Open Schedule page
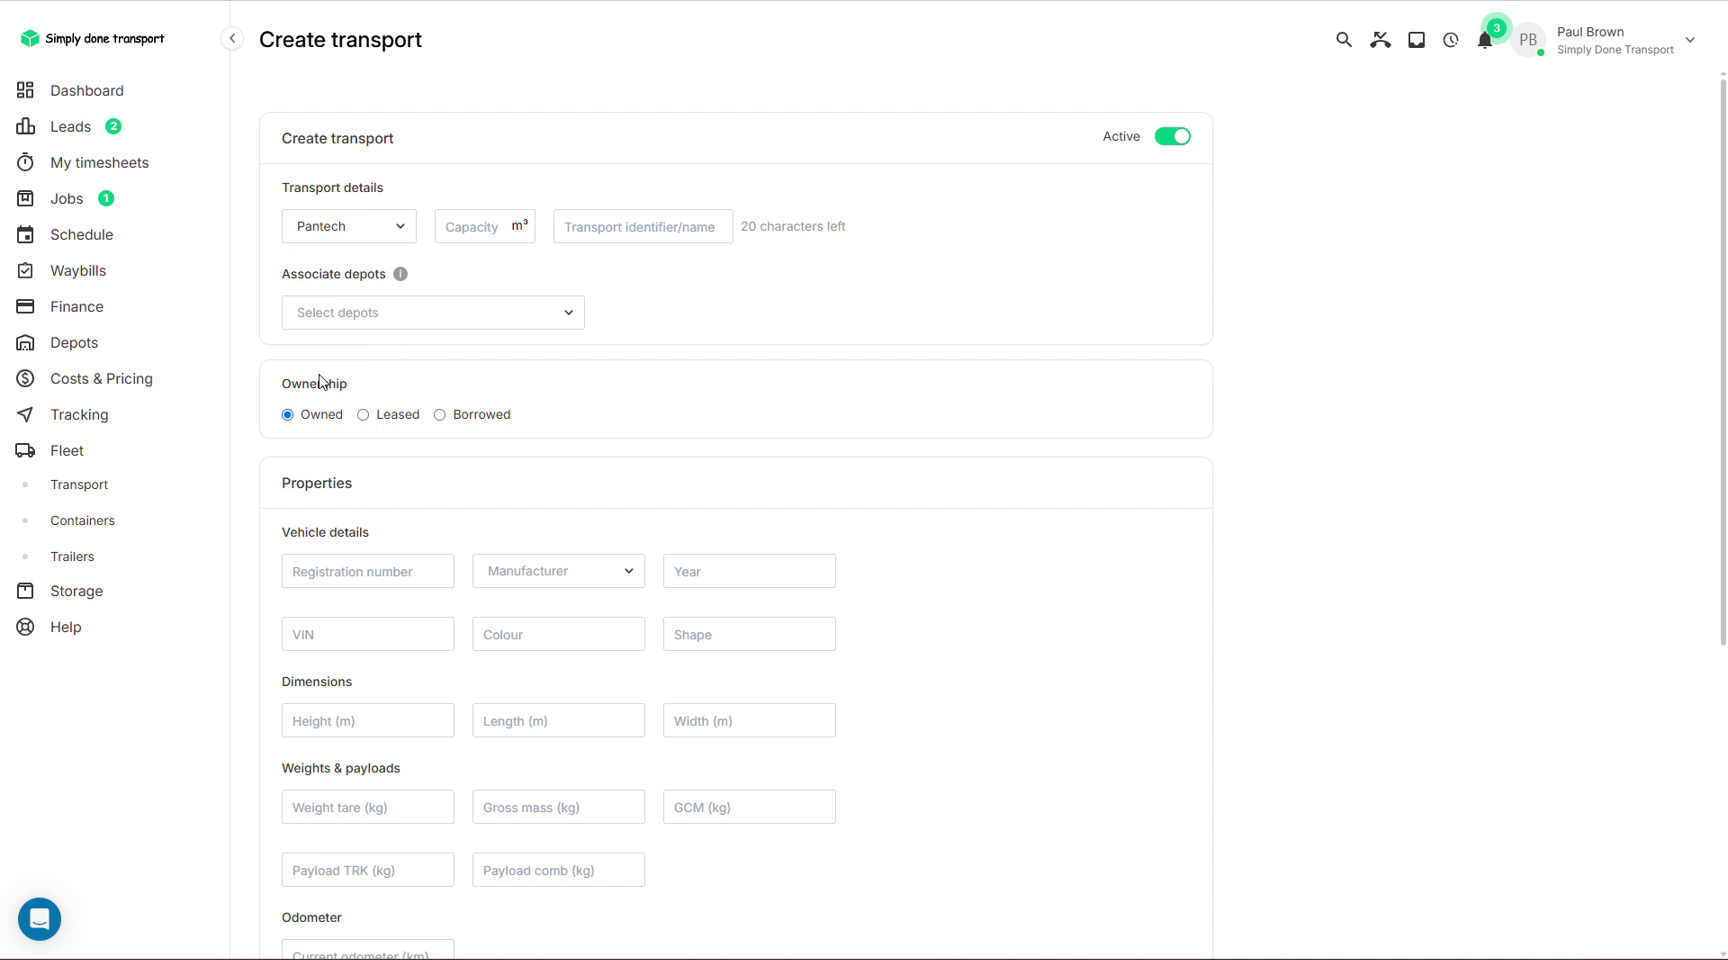Viewport: 1728px width, 960px height. (x=81, y=234)
